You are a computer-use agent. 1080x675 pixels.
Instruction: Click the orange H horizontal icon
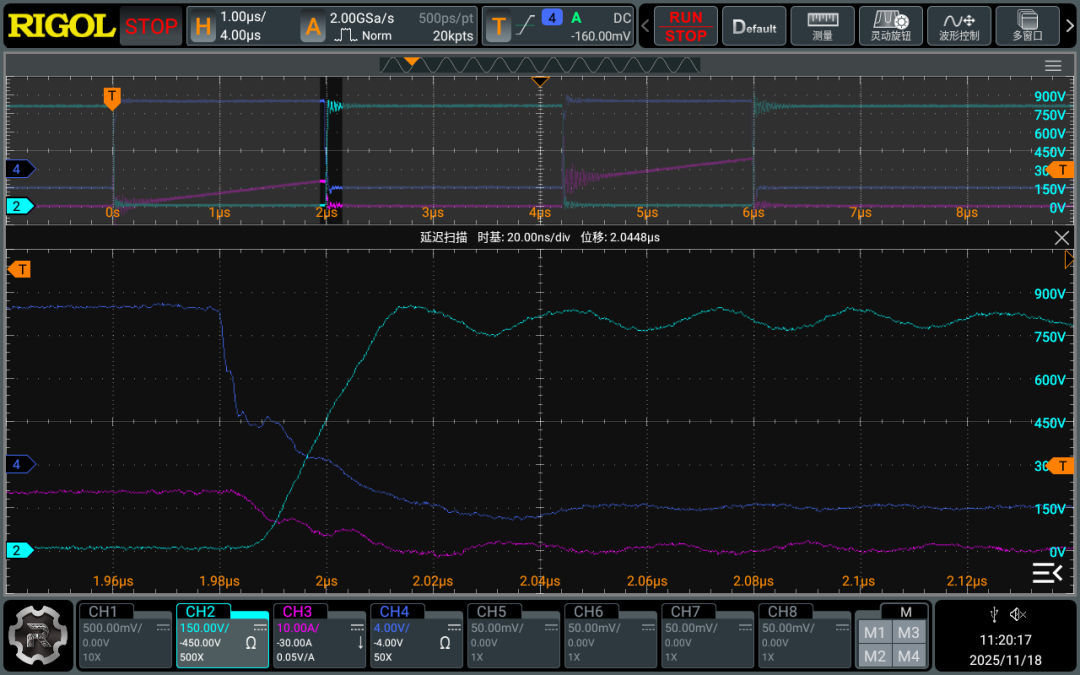click(x=203, y=27)
